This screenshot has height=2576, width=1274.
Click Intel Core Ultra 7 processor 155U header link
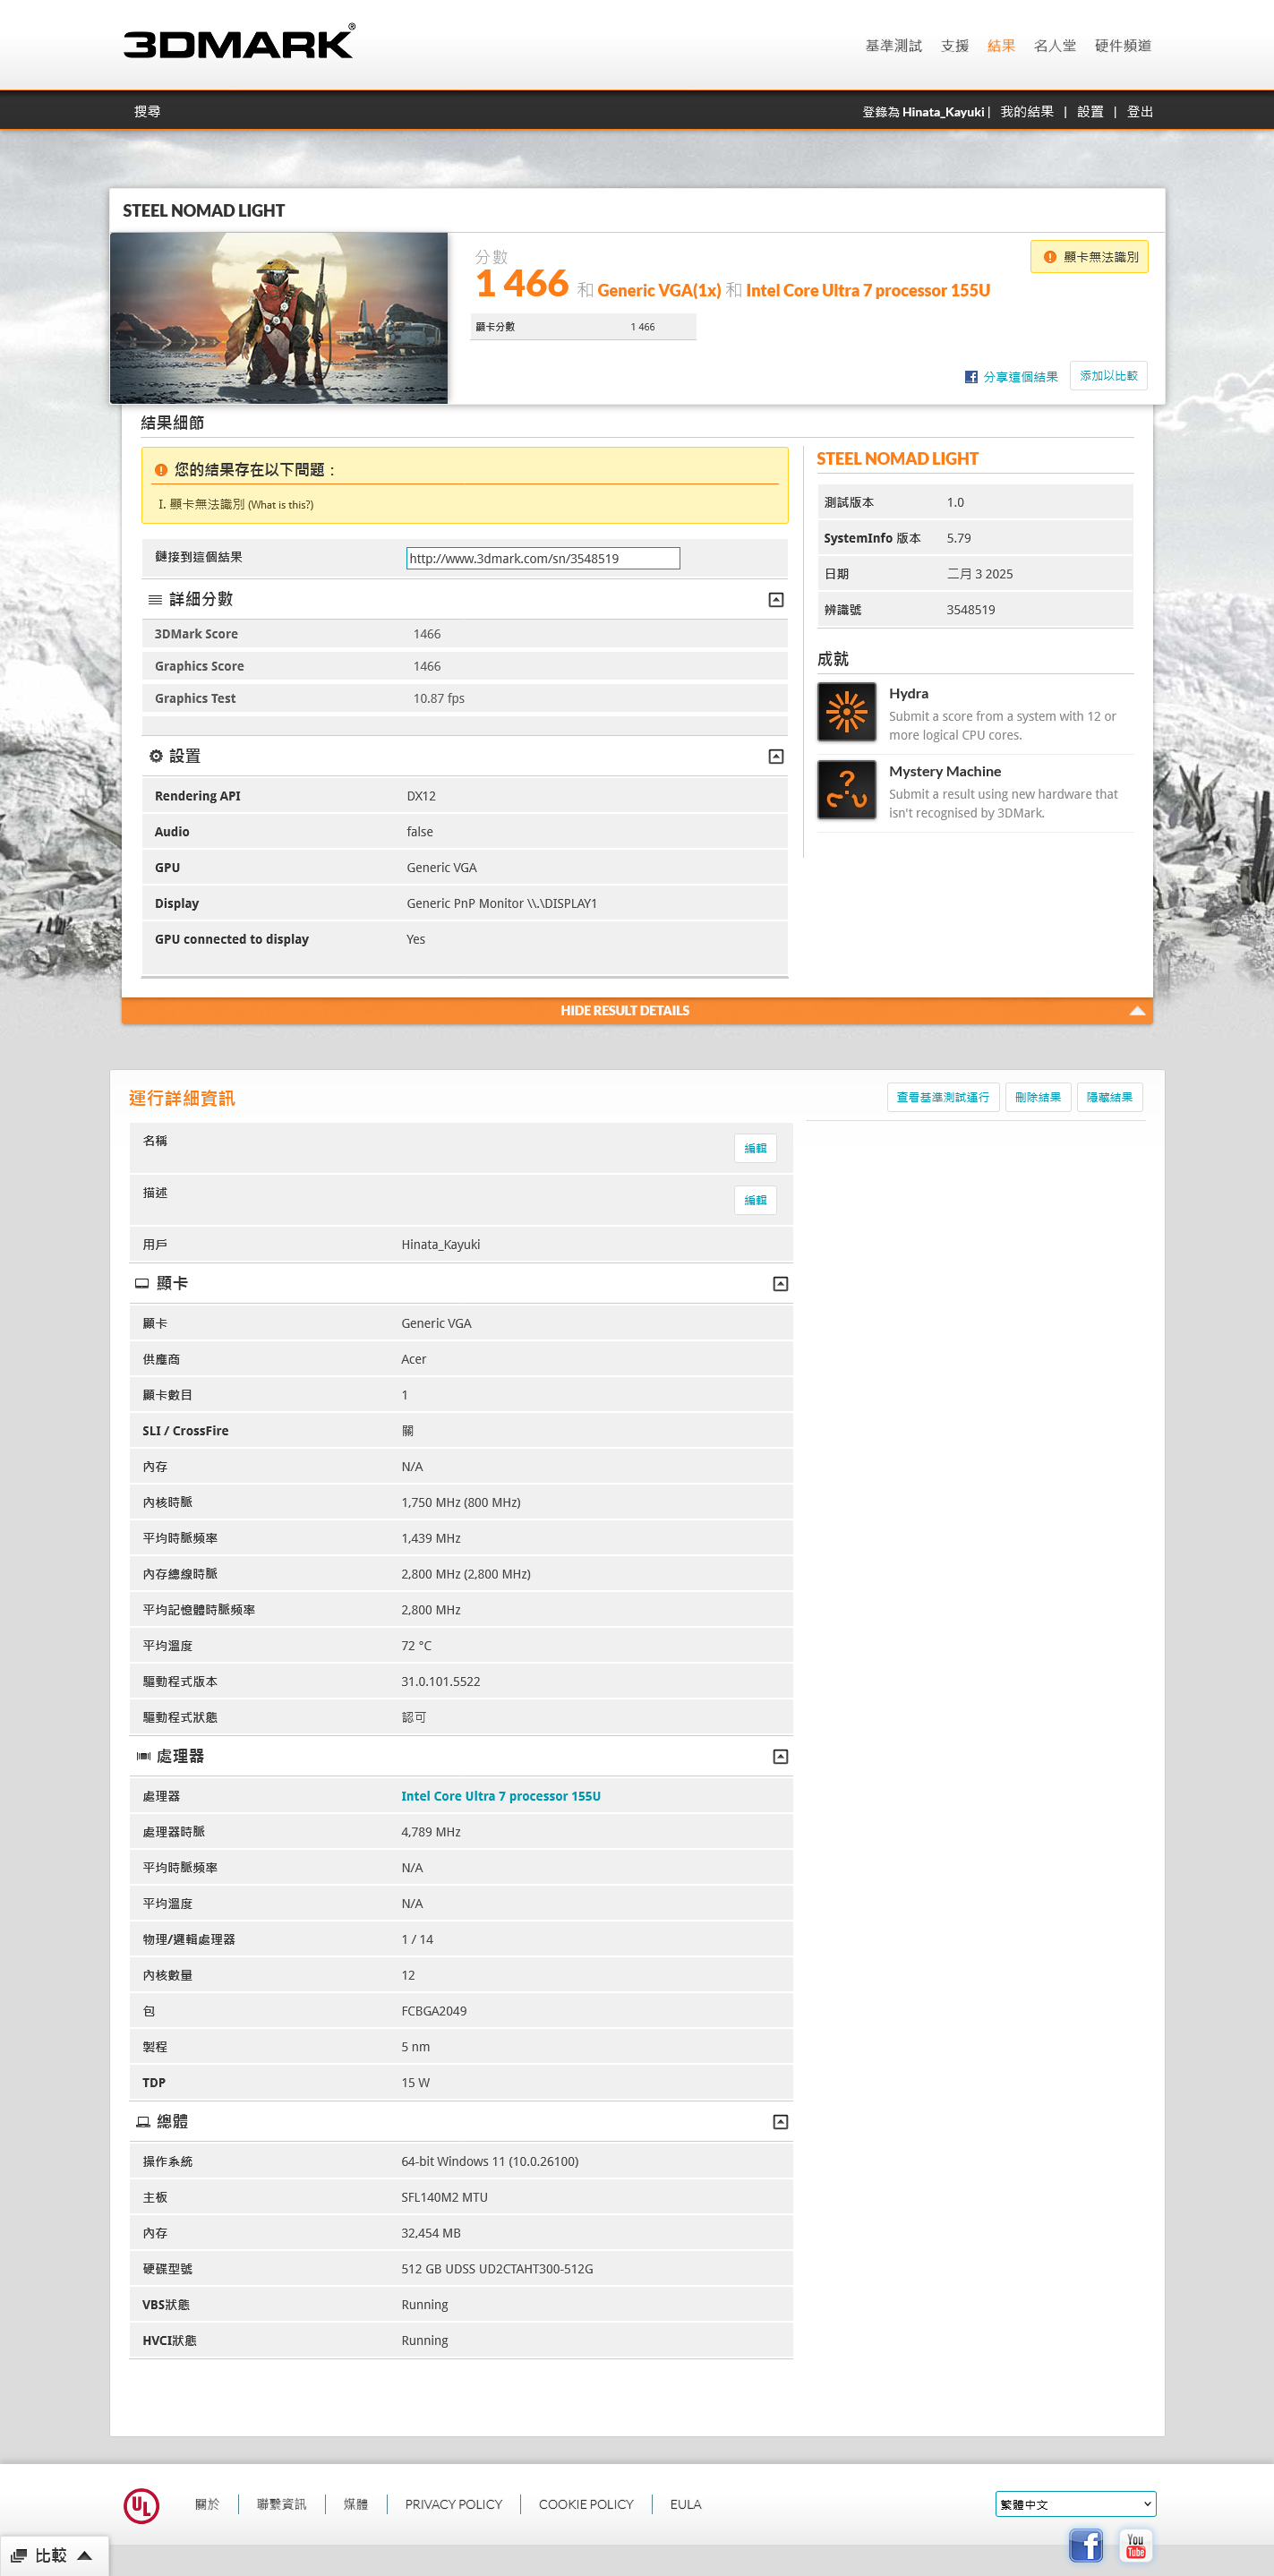pyautogui.click(x=868, y=291)
